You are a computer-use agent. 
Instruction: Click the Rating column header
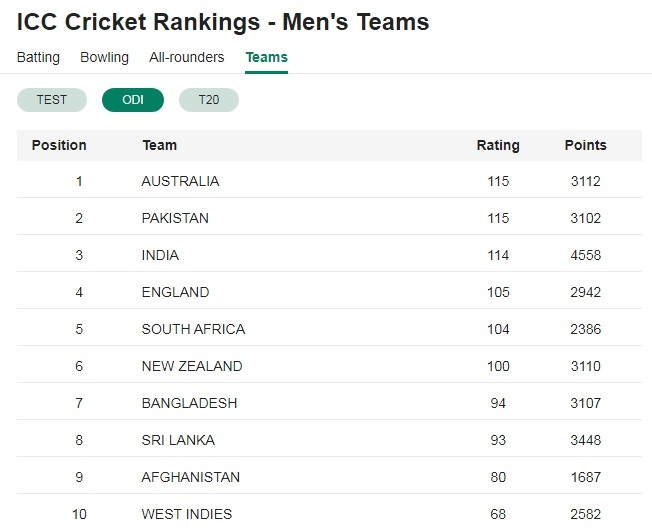(498, 145)
